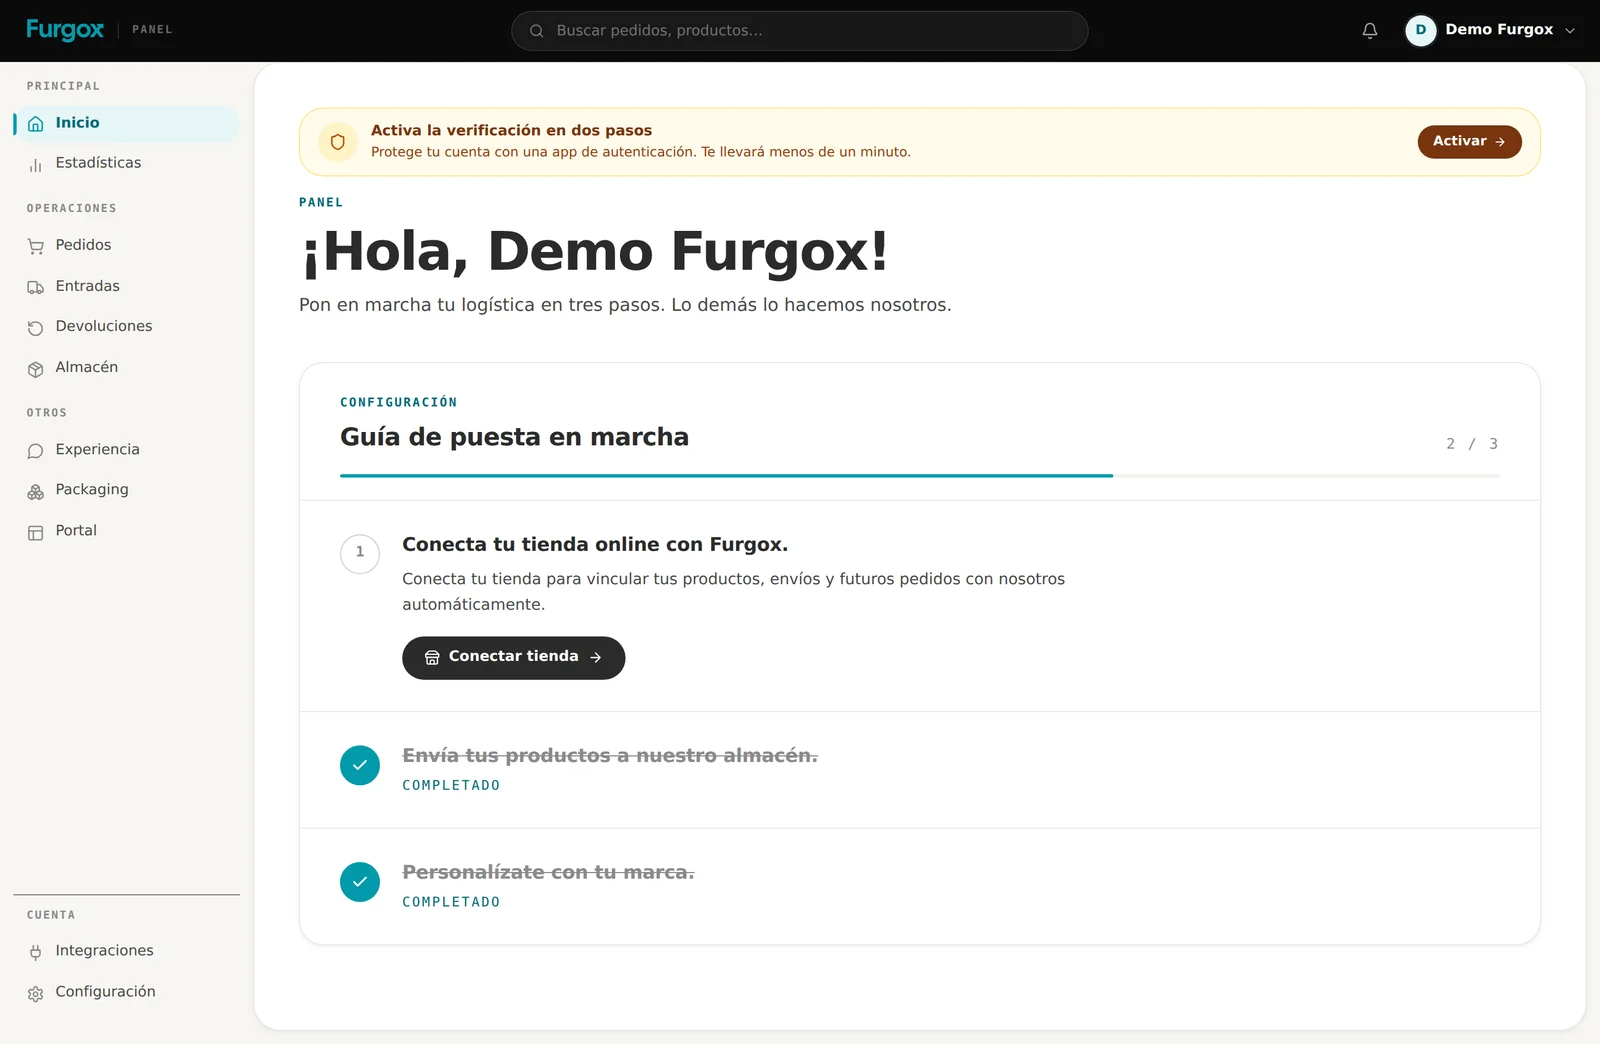Open Devoluciones in the sidebar
Image resolution: width=1600 pixels, height=1044 pixels.
tap(126, 326)
